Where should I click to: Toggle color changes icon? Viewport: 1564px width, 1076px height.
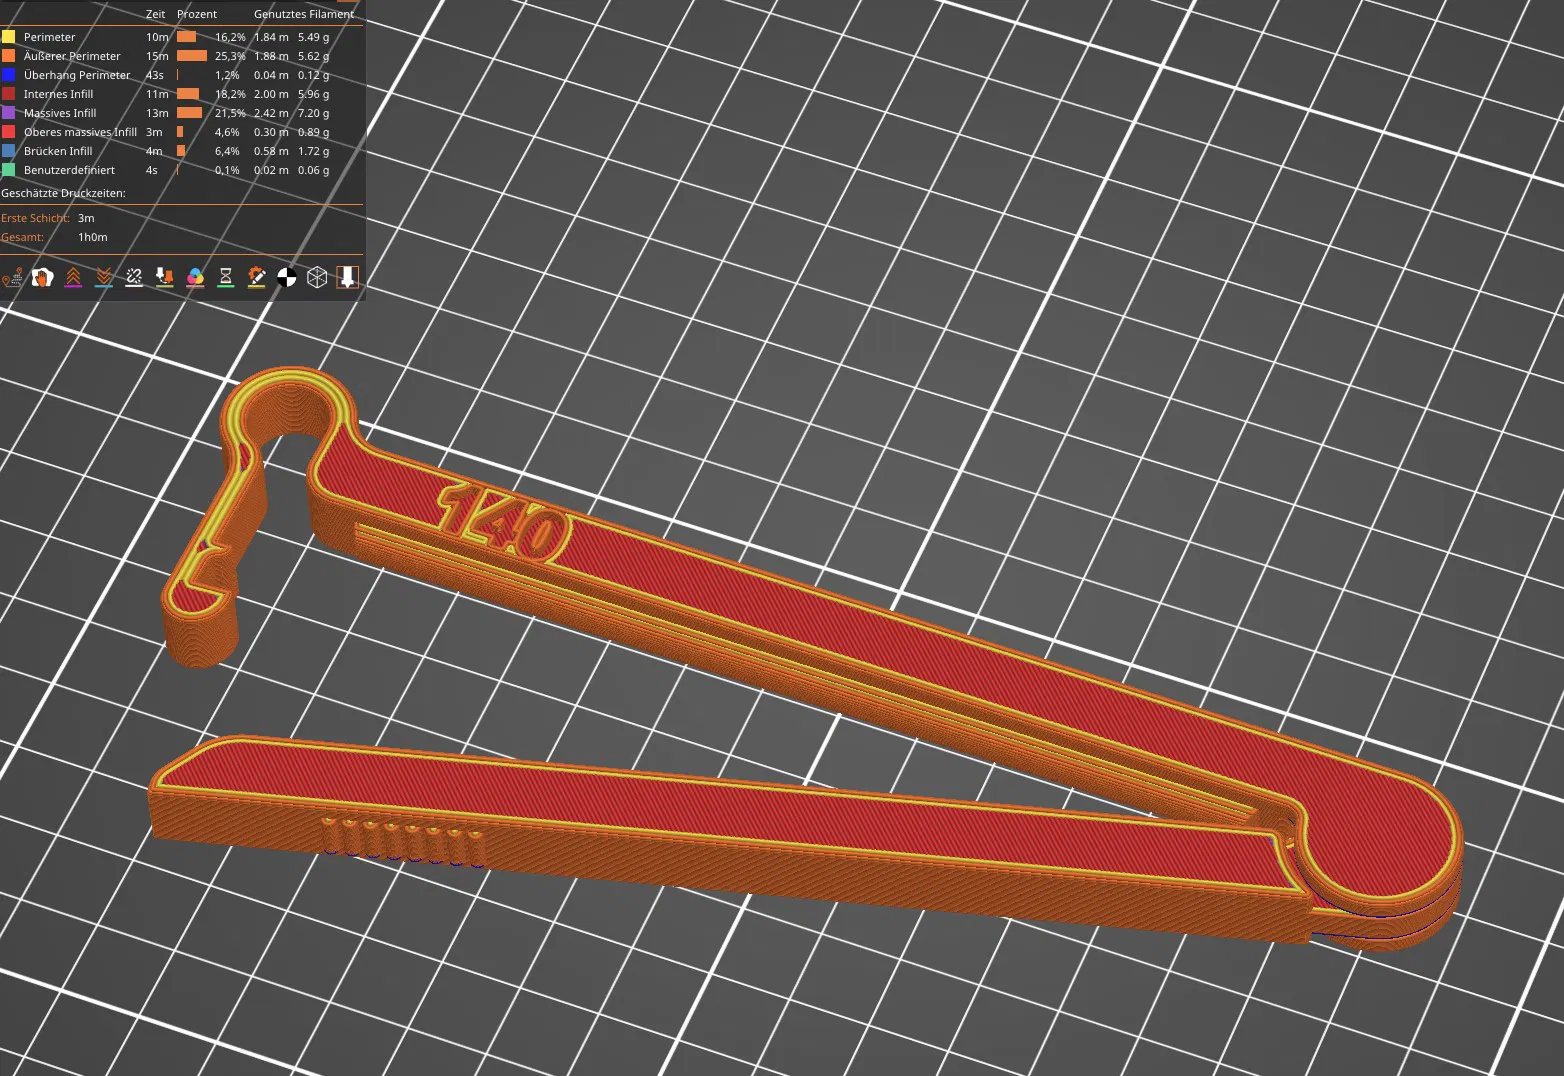tap(195, 278)
